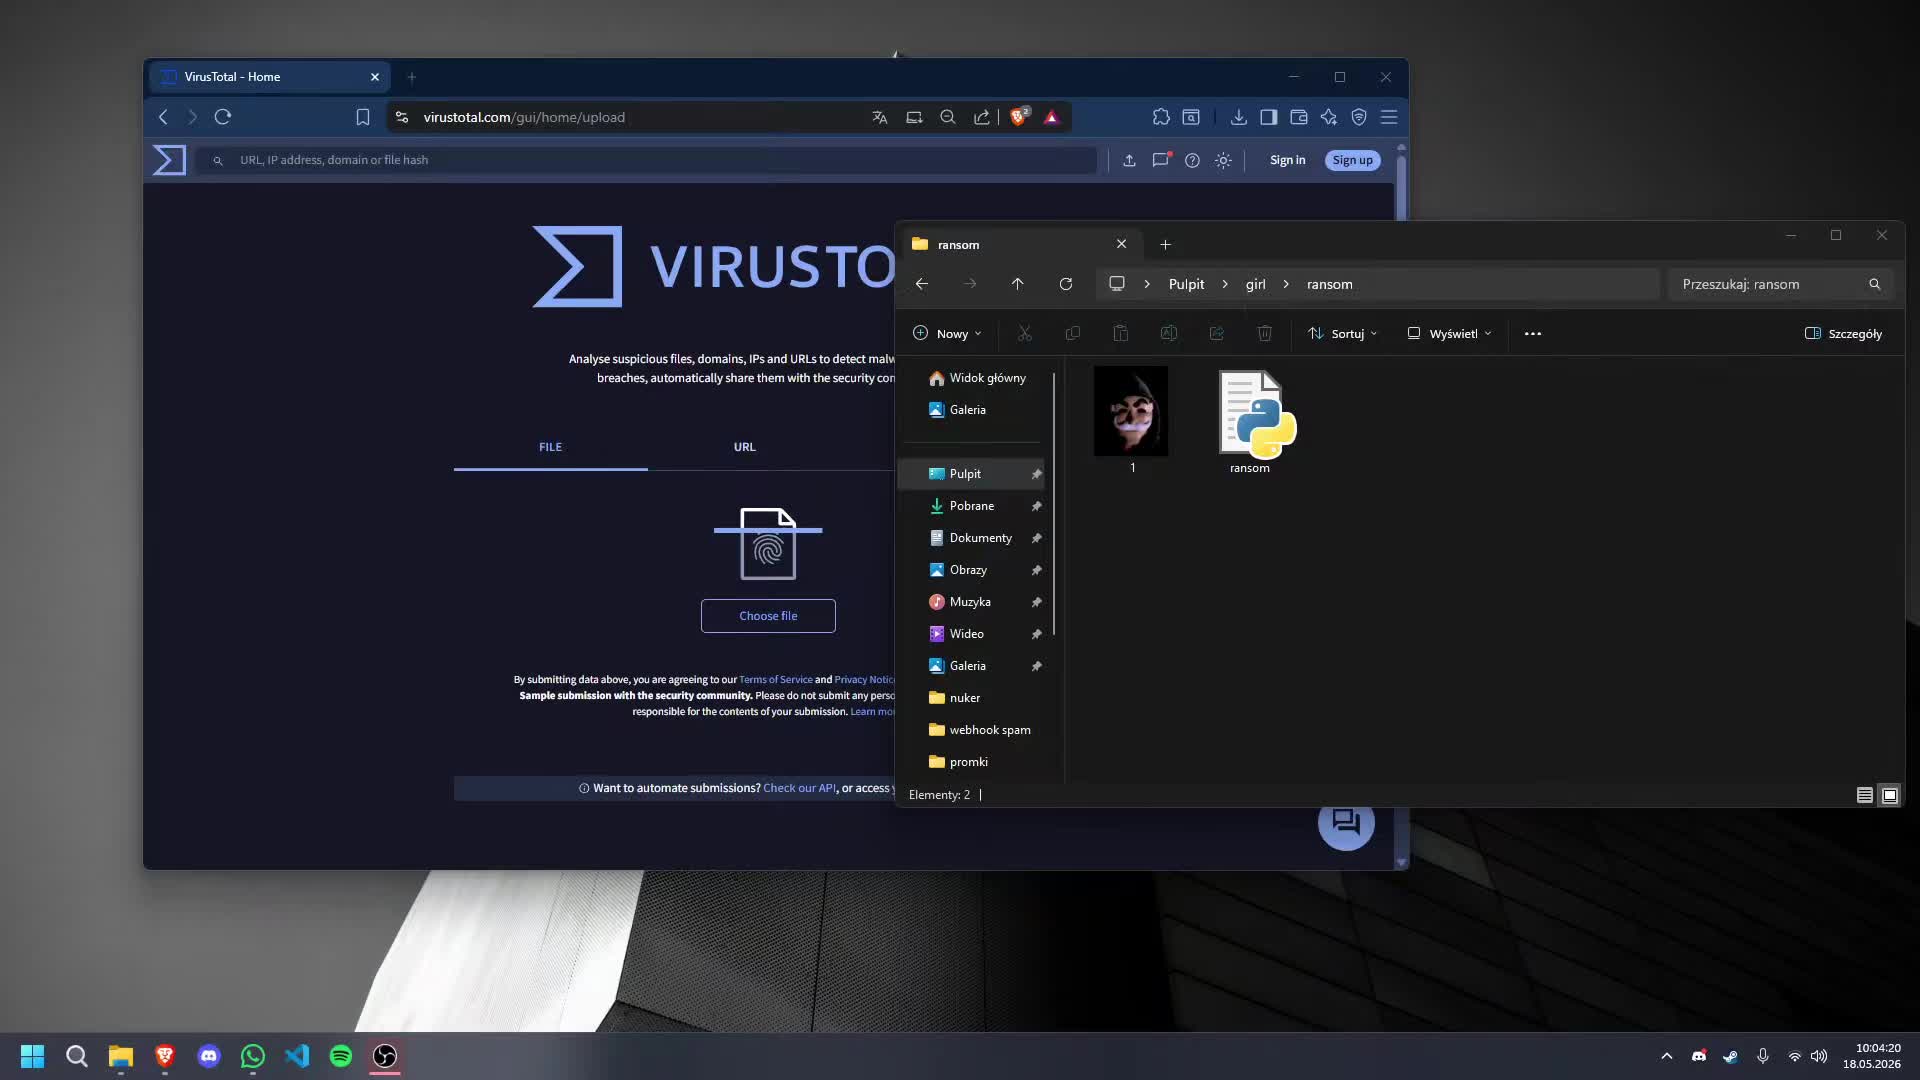Open the Wyświetl dropdown
This screenshot has height=1080, width=1920.
pos(1449,333)
